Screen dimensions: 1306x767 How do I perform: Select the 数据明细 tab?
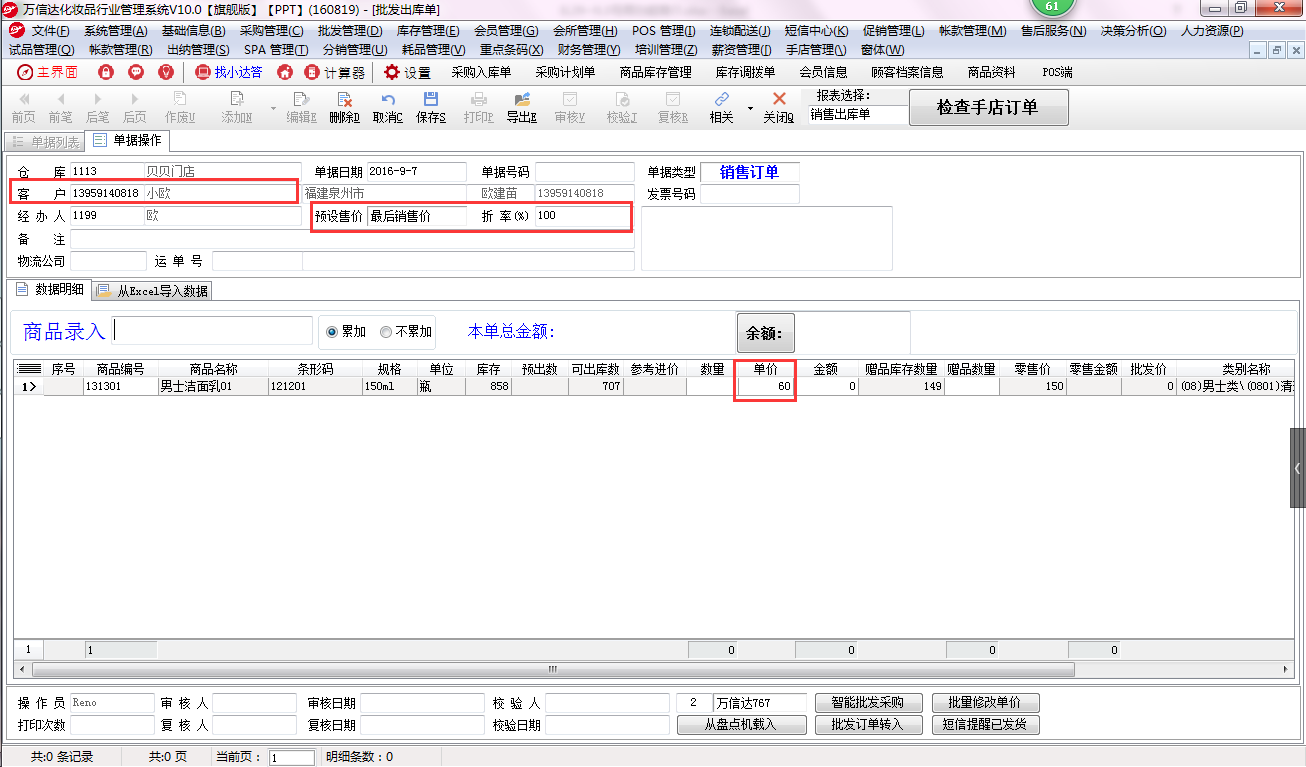(51, 290)
